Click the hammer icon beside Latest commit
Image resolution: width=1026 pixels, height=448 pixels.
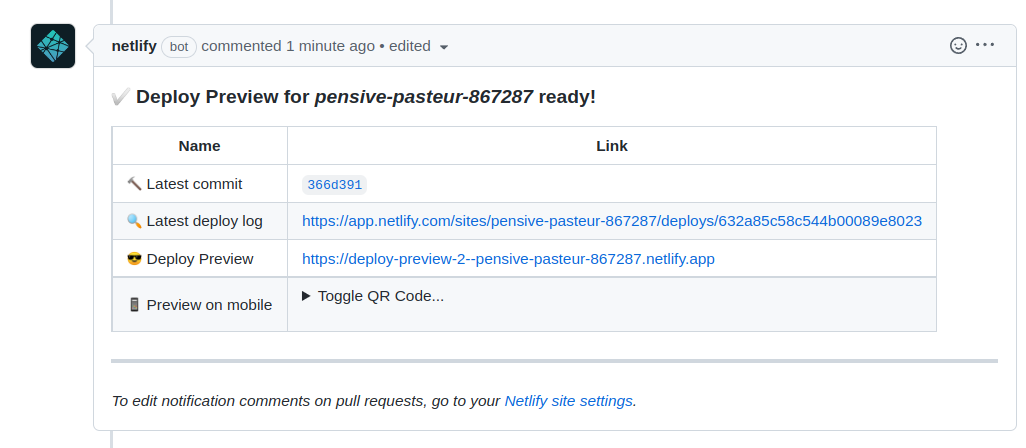134,184
